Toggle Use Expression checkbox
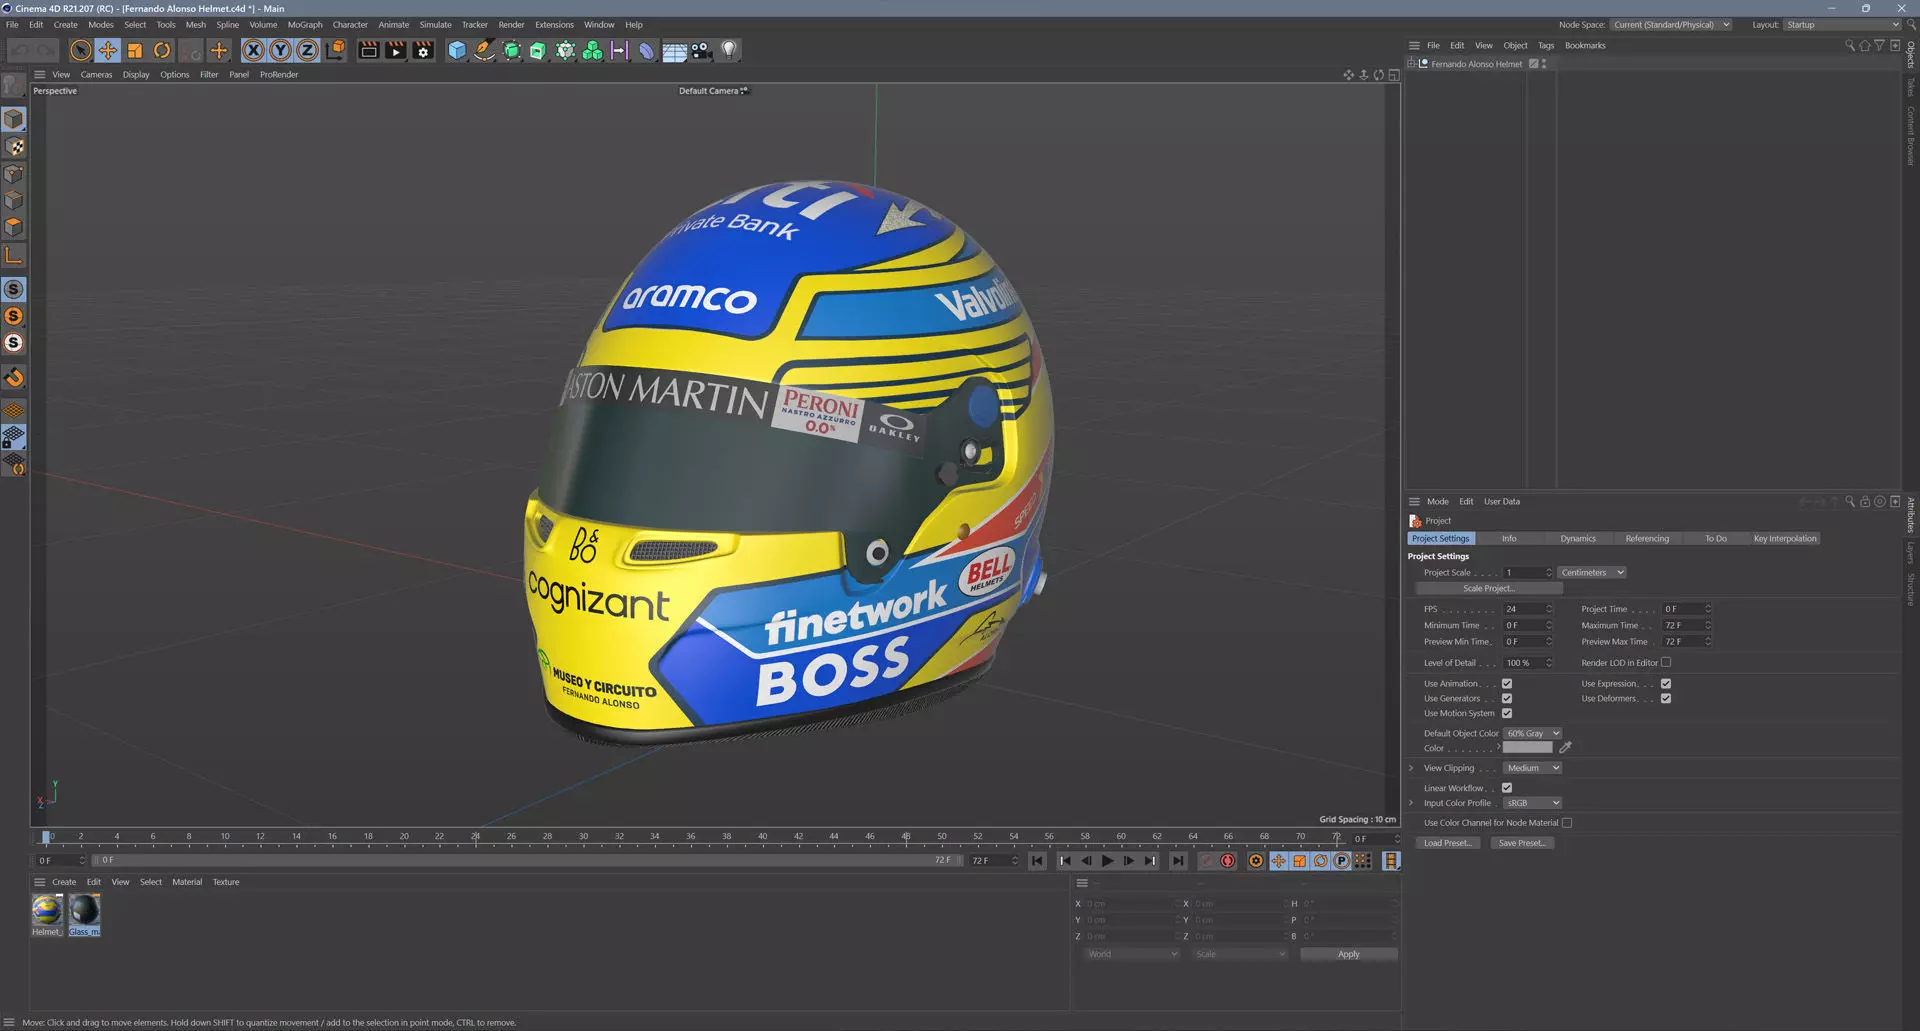 pyautogui.click(x=1666, y=684)
